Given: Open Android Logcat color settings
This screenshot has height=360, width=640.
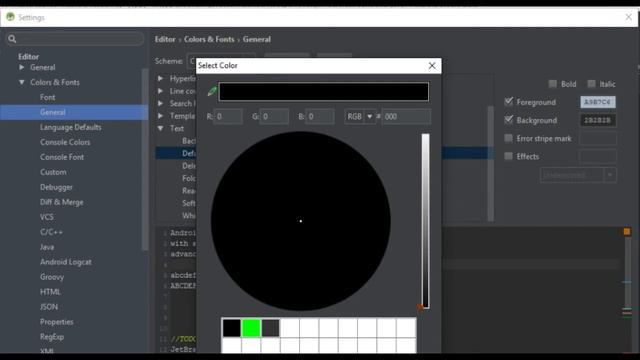Looking at the screenshot, I should (66, 262).
